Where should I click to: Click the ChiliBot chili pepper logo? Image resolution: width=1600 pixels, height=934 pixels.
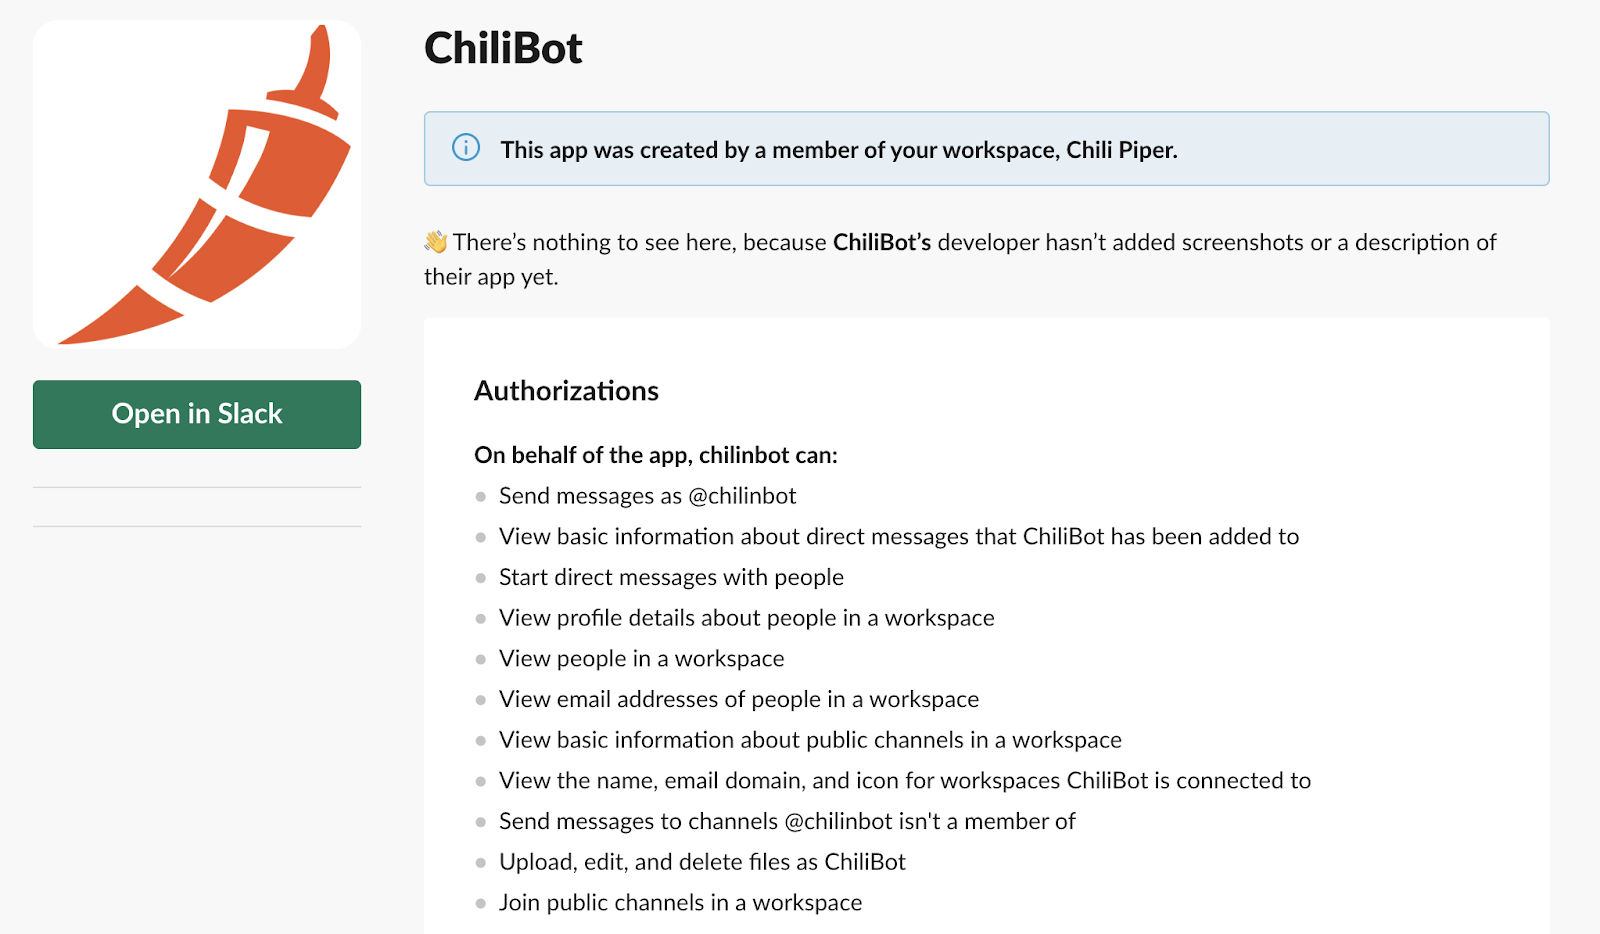[x=197, y=185]
